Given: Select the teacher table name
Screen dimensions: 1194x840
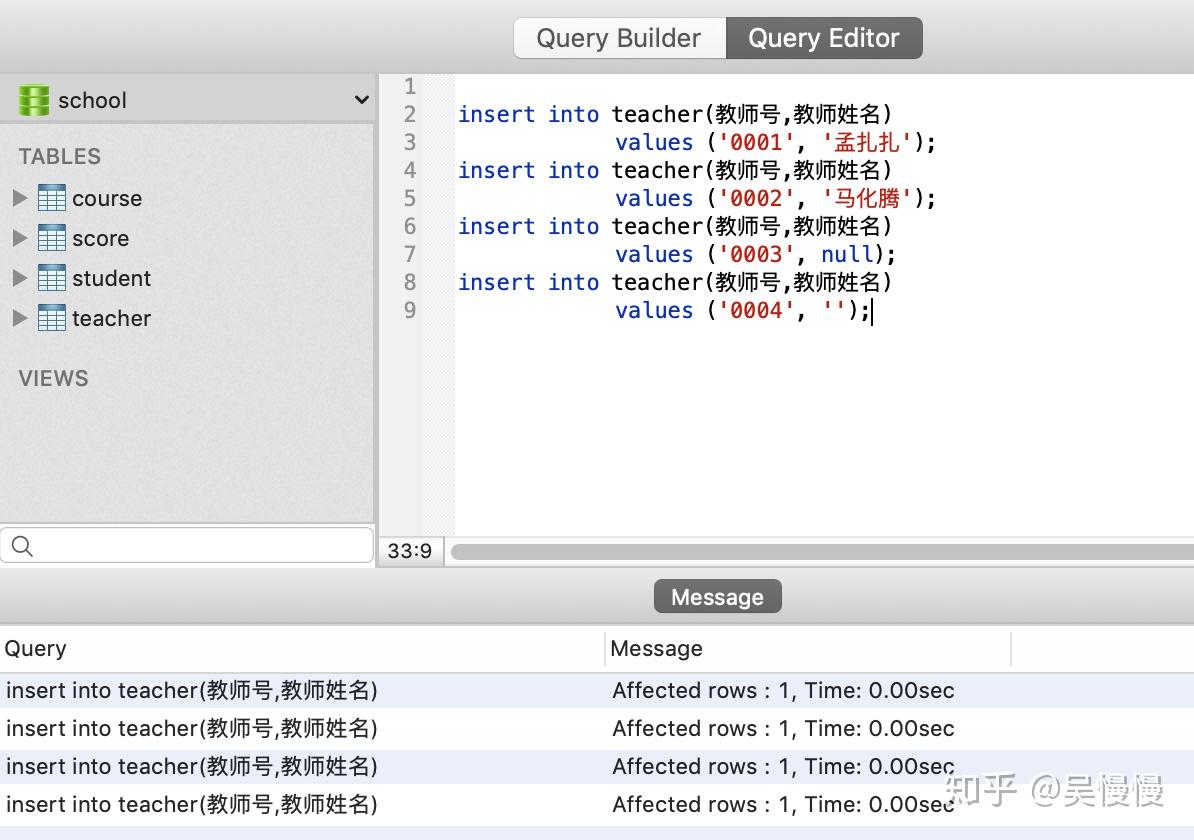Looking at the screenshot, I should 112,318.
